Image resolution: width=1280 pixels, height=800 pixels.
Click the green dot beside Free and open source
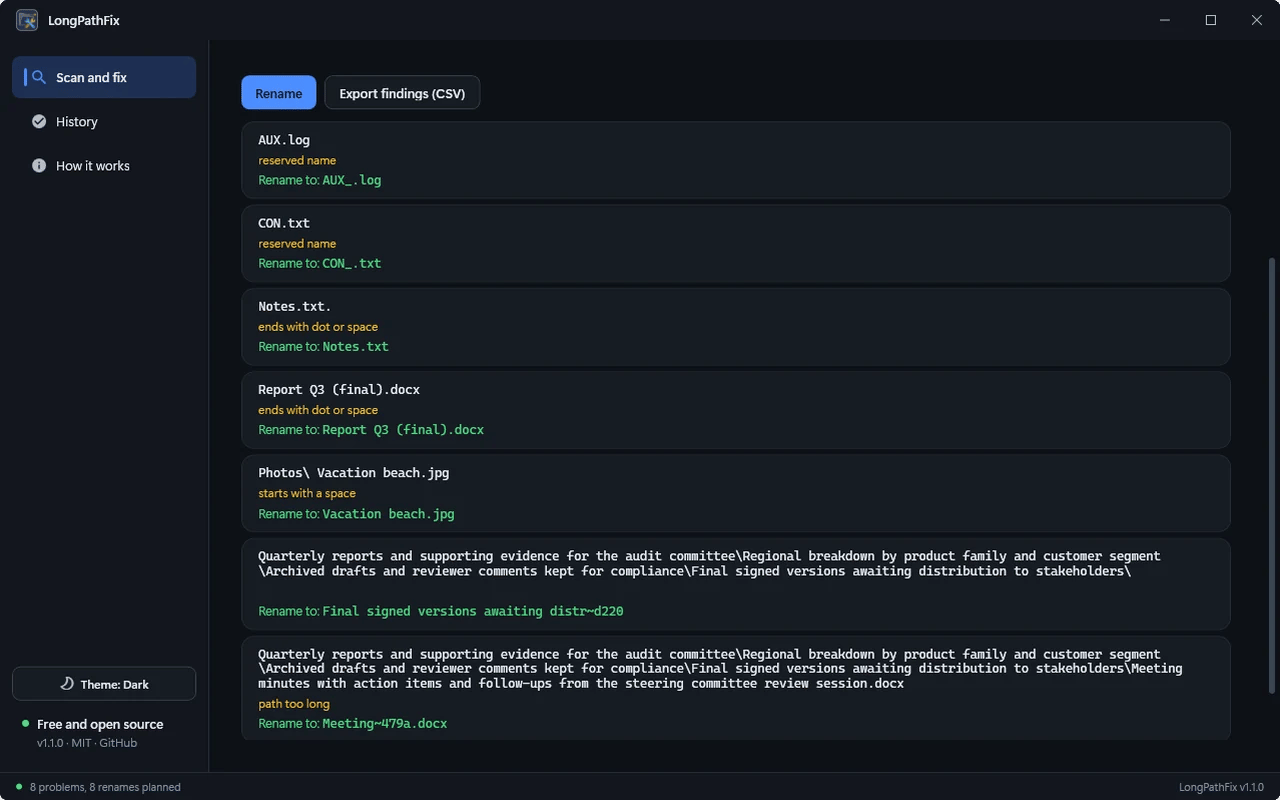tap(25, 723)
